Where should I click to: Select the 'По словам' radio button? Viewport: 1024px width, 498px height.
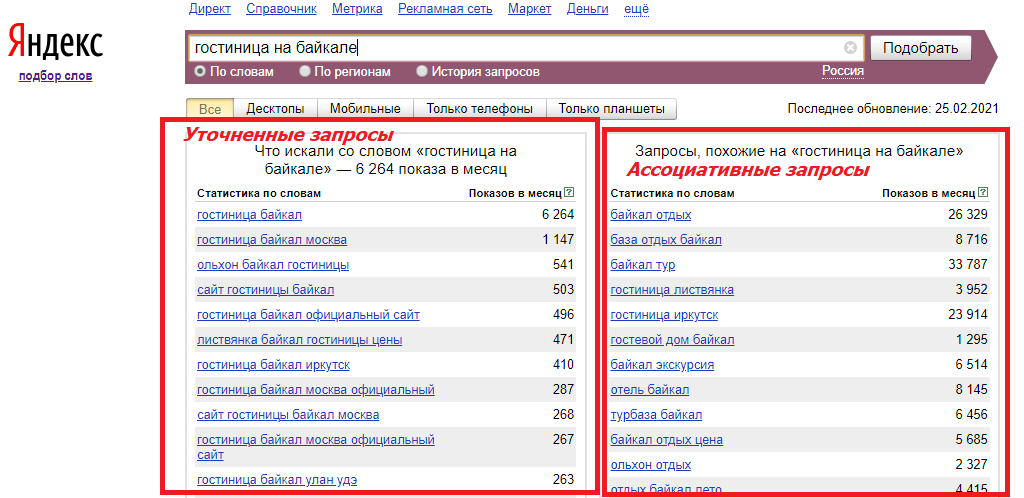(200, 72)
